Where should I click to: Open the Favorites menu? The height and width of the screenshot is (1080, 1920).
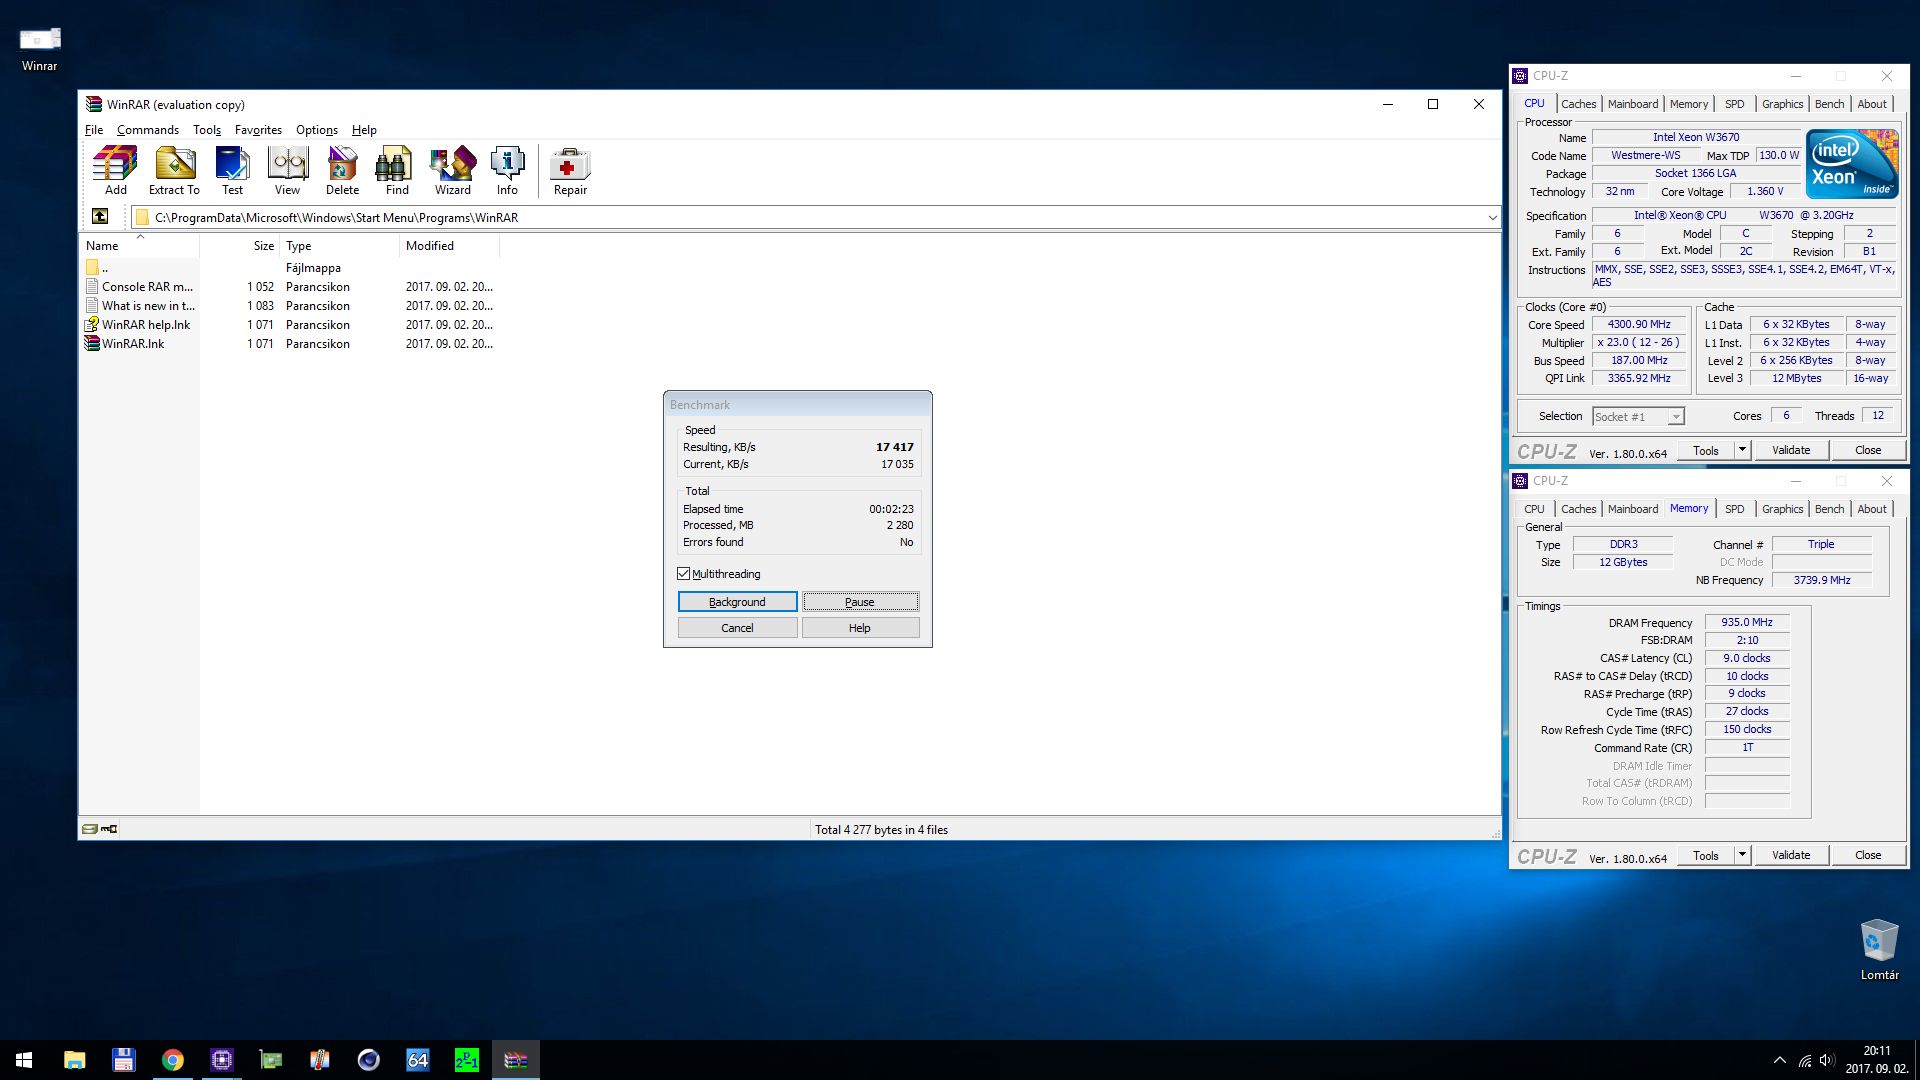point(258,130)
